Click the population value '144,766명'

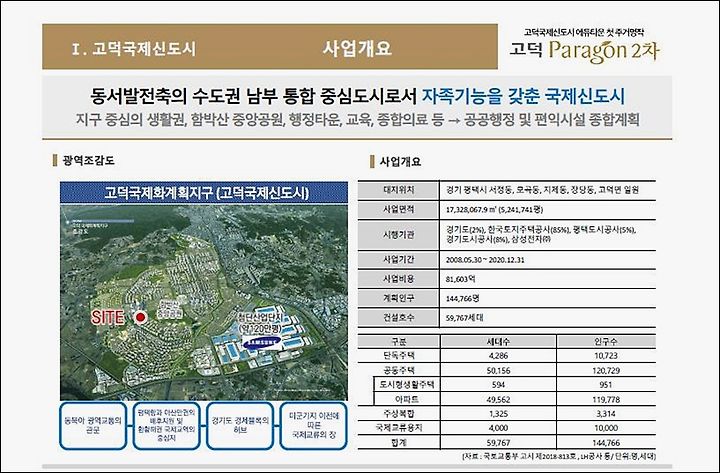pyautogui.click(x=462, y=298)
